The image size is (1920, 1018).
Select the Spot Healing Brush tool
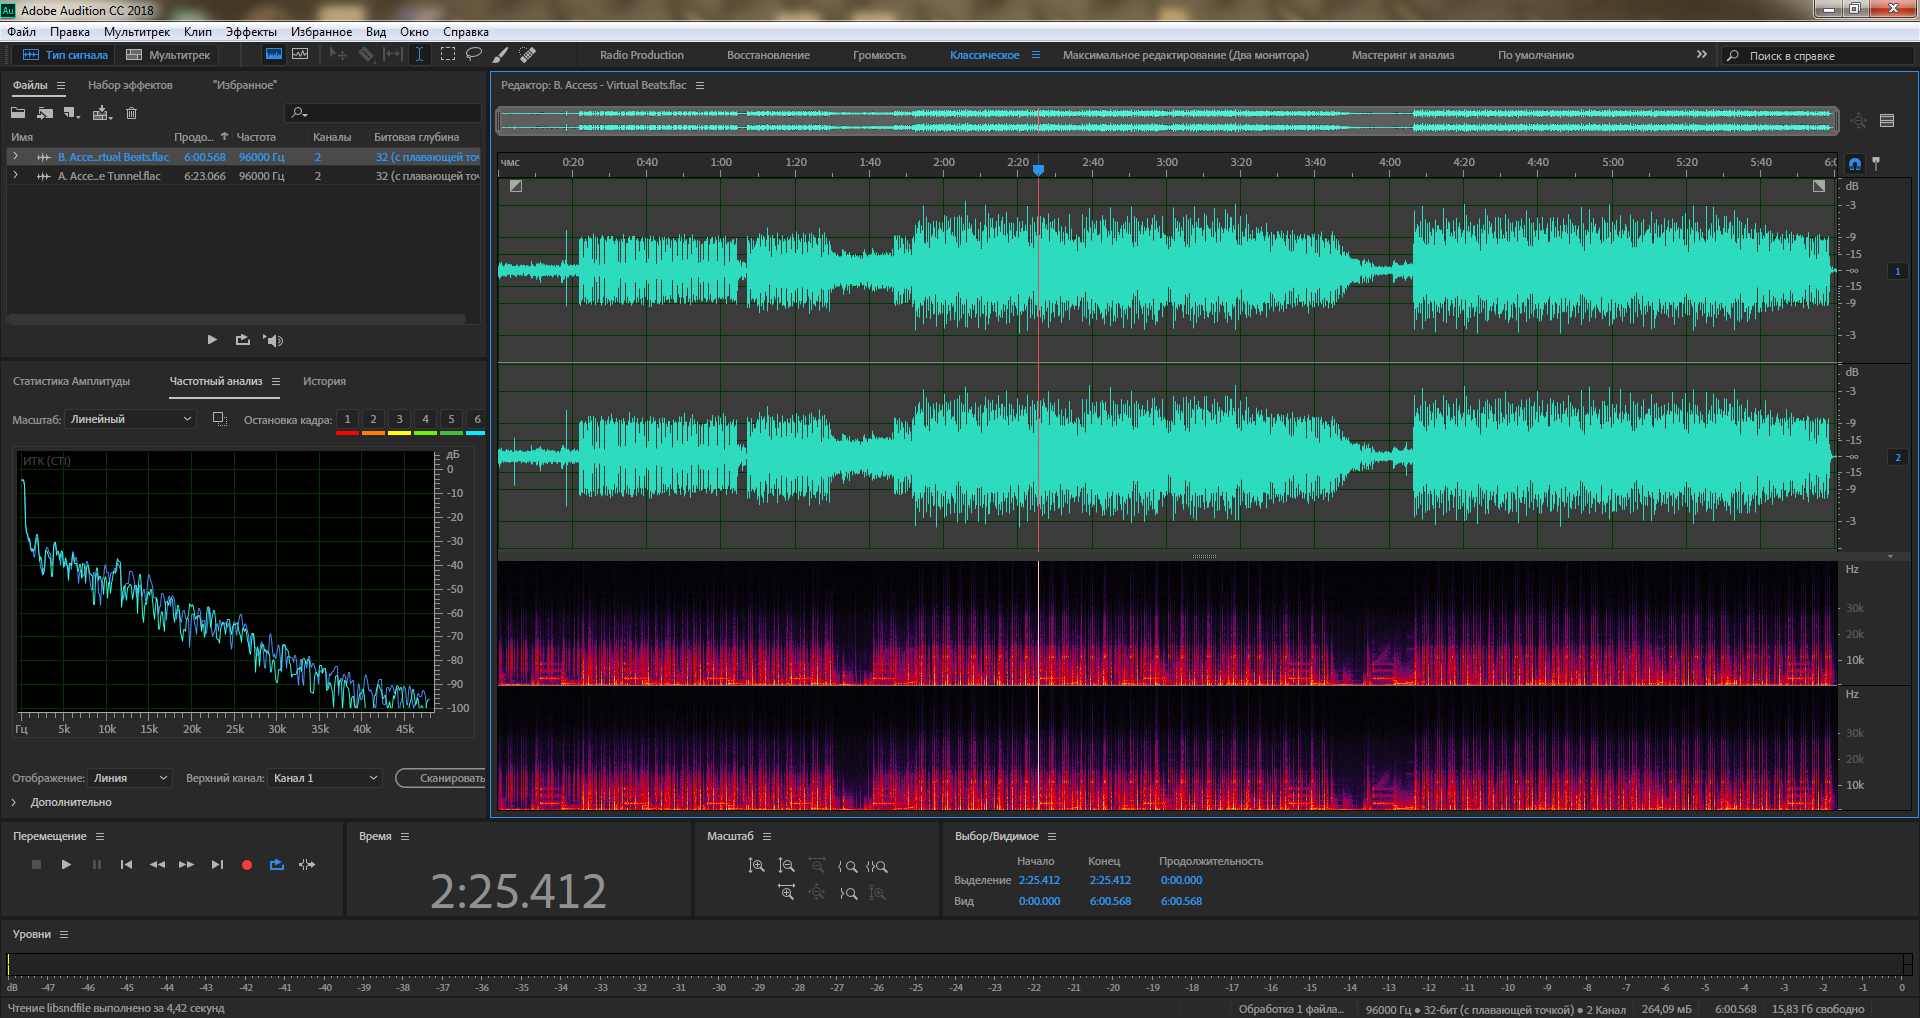[x=528, y=55]
